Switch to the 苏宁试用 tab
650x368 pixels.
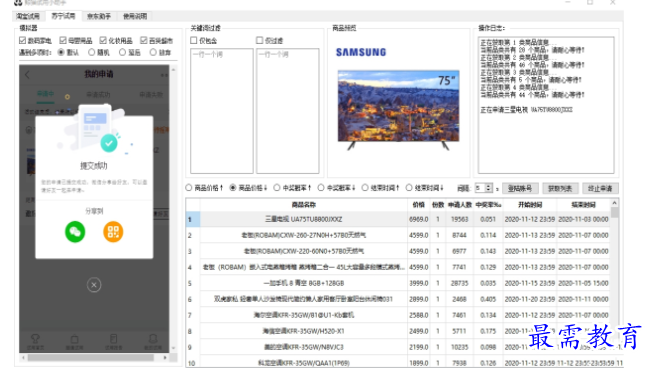[x=63, y=16]
